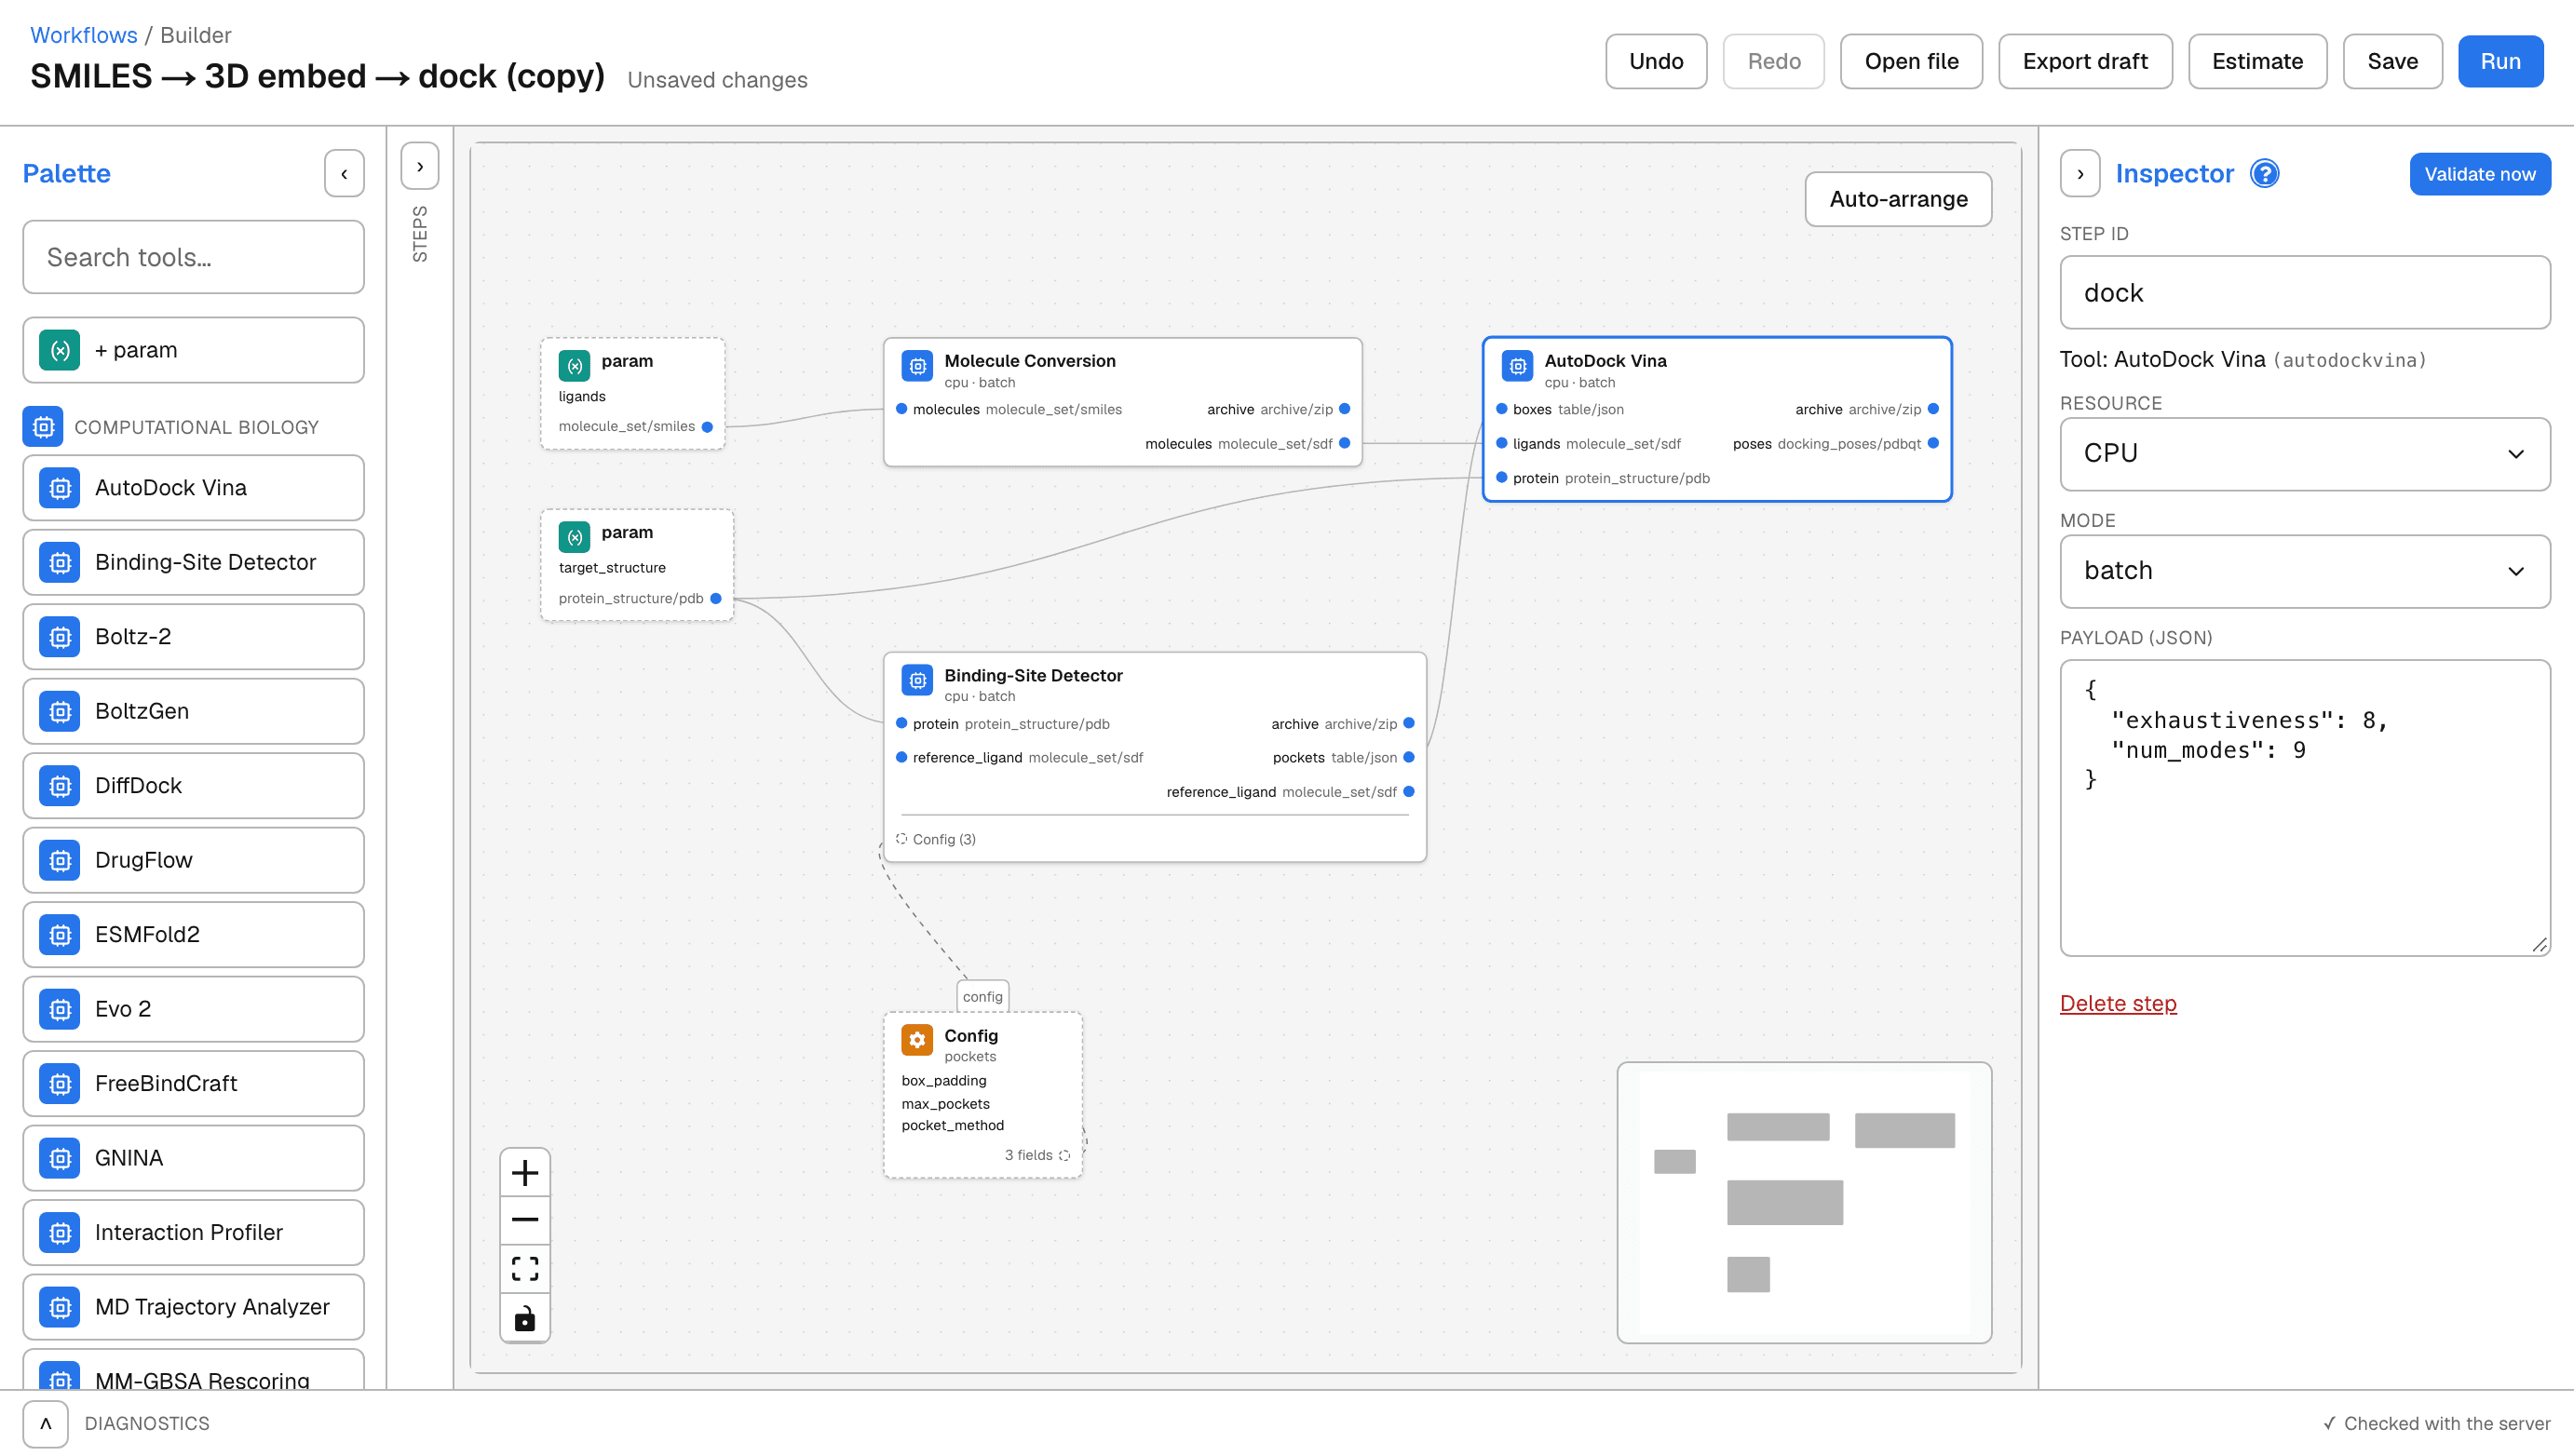Collapse the Palette panel

pyautogui.click(x=344, y=174)
